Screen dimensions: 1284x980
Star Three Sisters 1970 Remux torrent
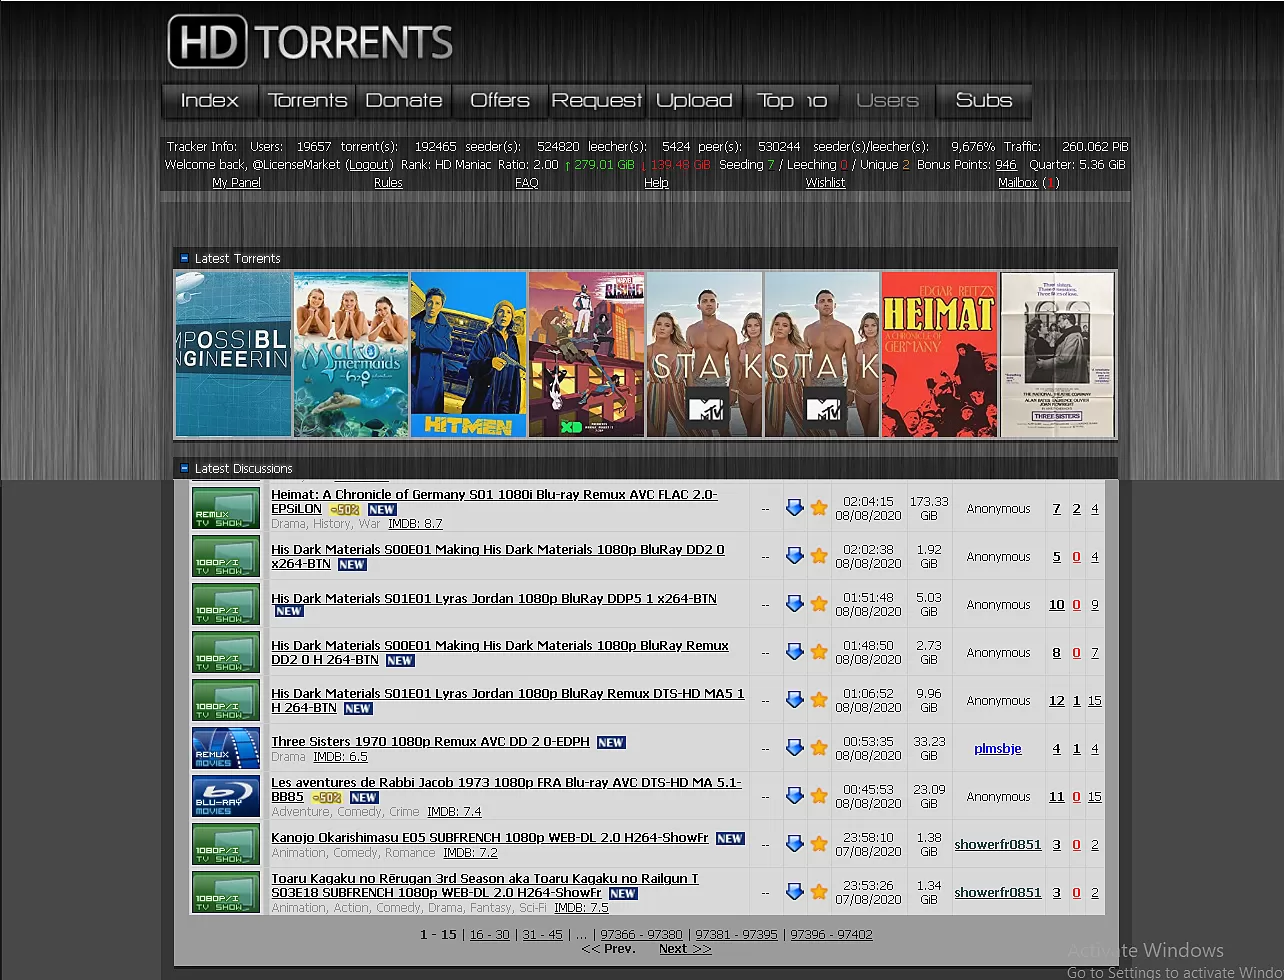(819, 748)
